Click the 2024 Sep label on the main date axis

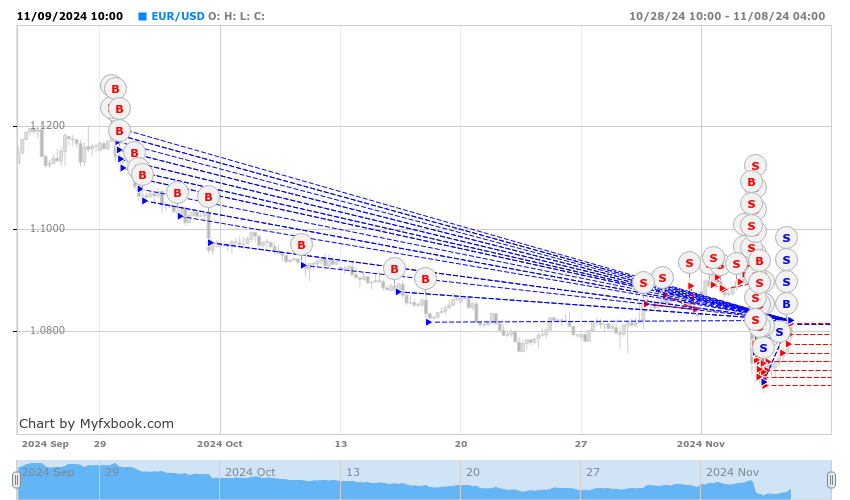coord(45,444)
